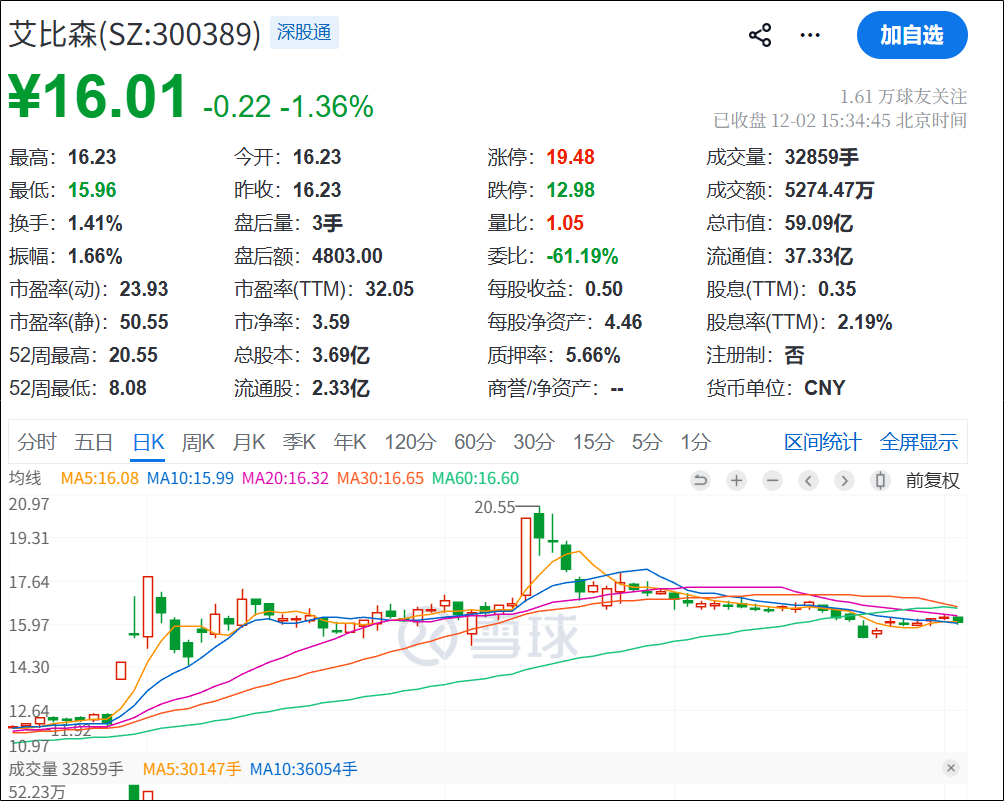This screenshot has height=801, width=1004.
Task: Click the 均线 label
Action: (25, 478)
